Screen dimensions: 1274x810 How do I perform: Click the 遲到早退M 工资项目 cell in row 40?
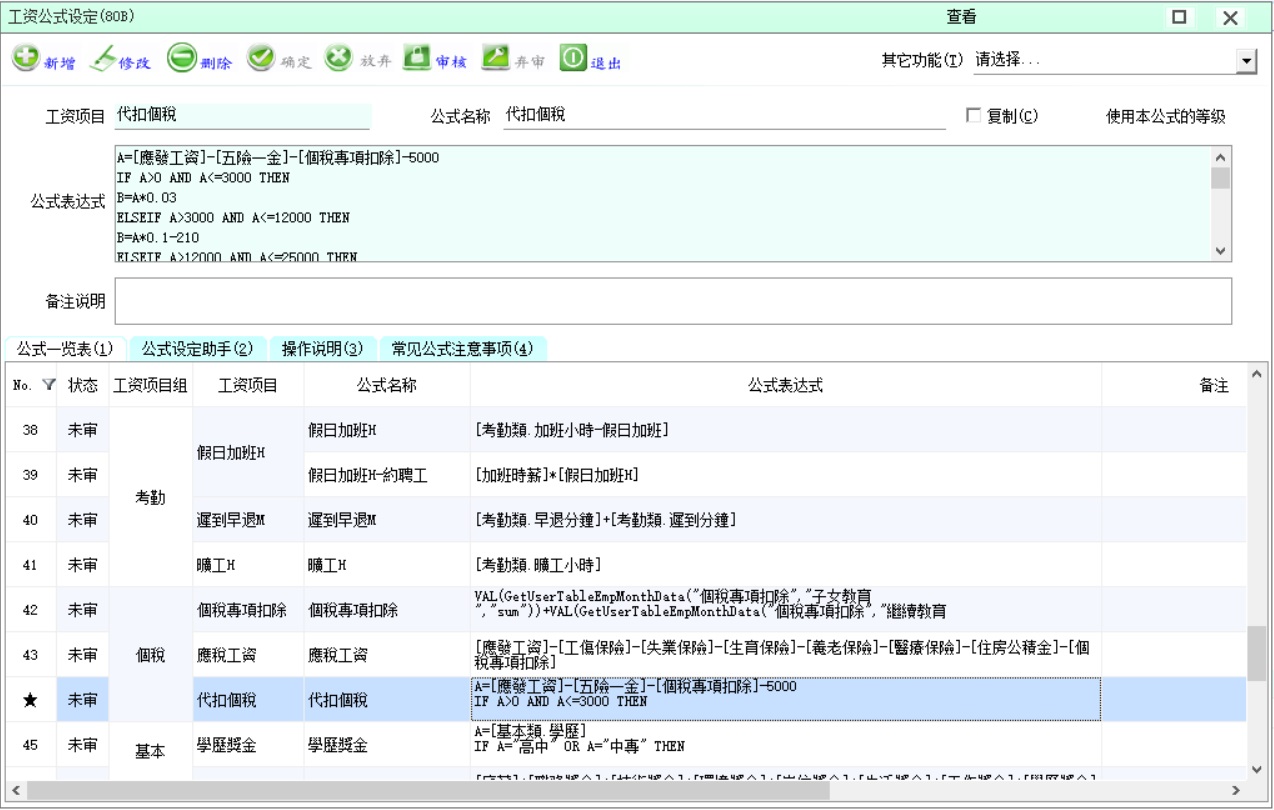click(x=248, y=520)
